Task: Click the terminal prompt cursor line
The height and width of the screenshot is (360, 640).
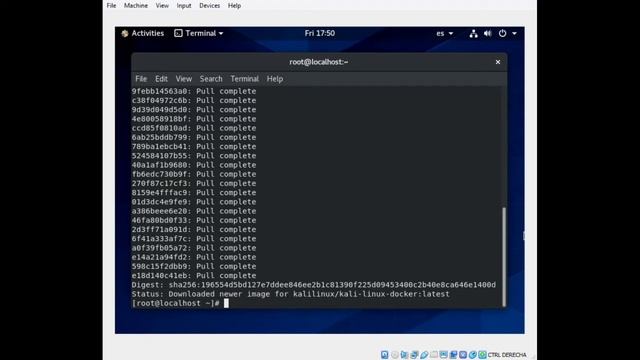Action: point(180,303)
